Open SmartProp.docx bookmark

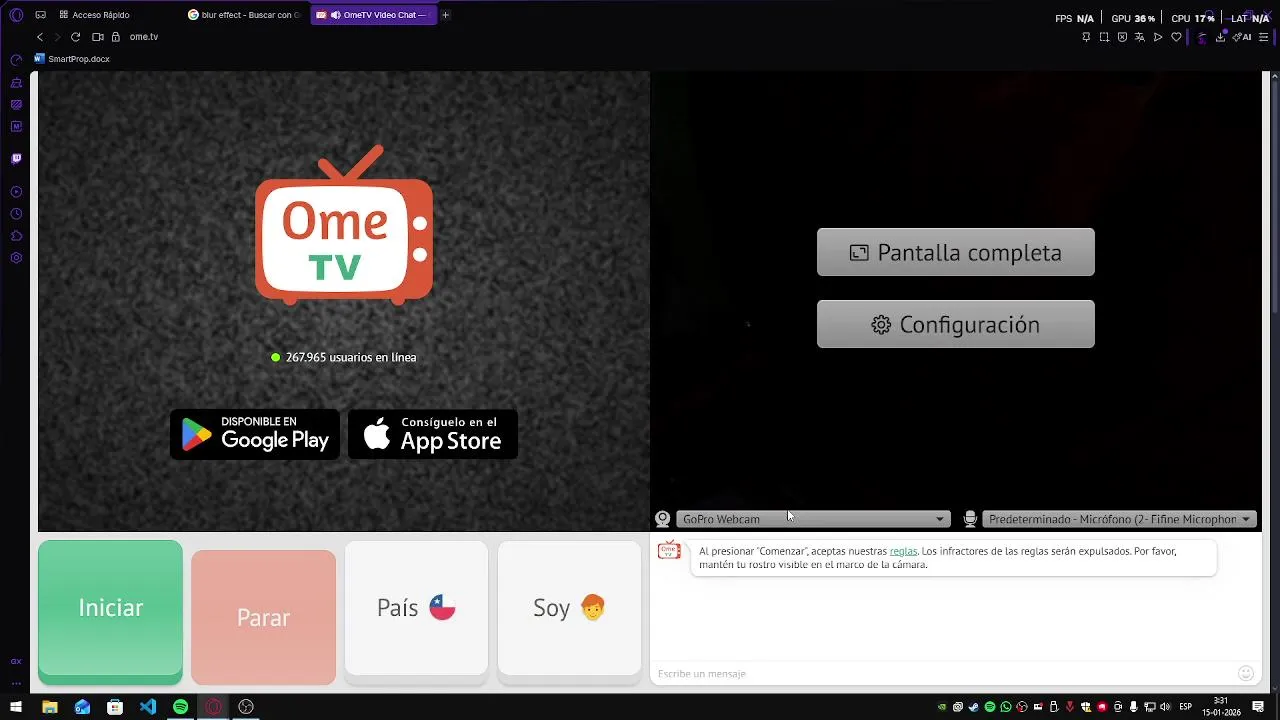pyautogui.click(x=72, y=59)
